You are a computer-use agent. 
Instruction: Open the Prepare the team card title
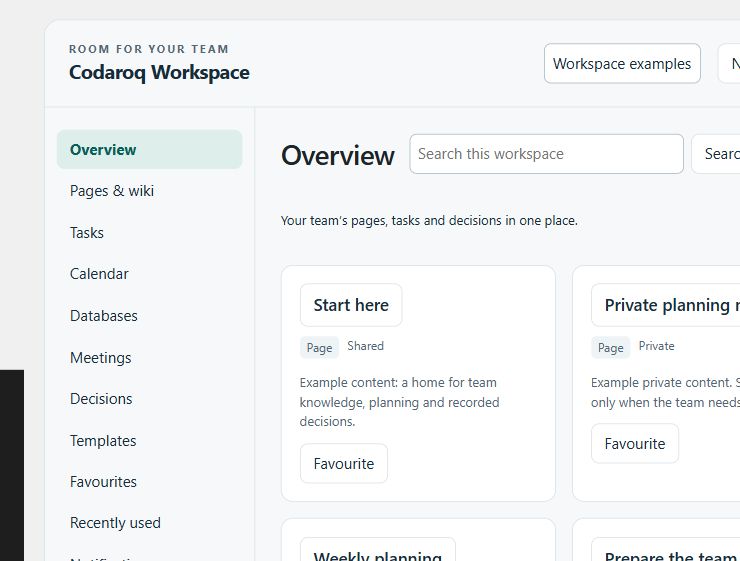(665, 550)
